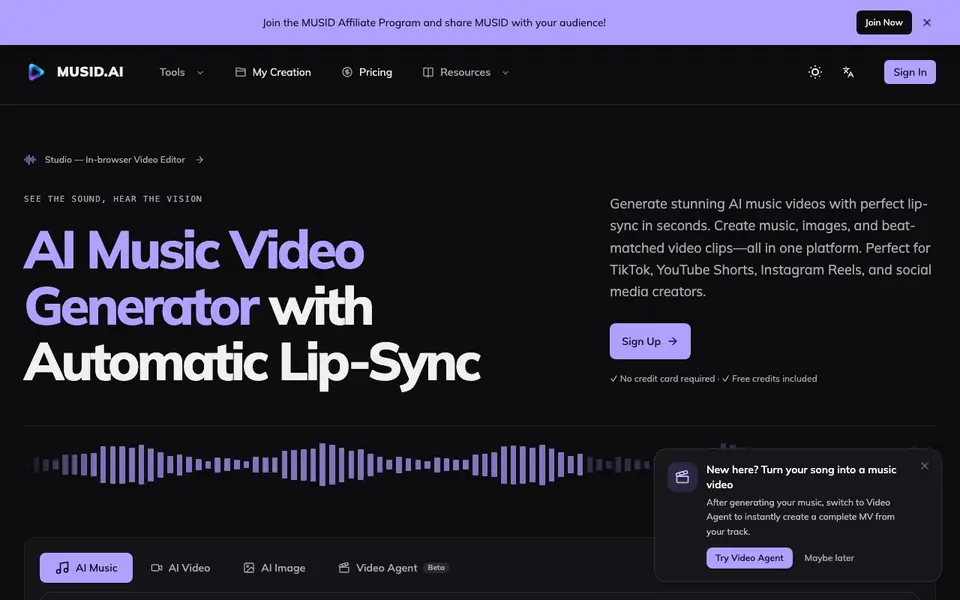960x600 pixels.
Task: Click the arrow icon inside Sign Up
Action: coord(673,341)
